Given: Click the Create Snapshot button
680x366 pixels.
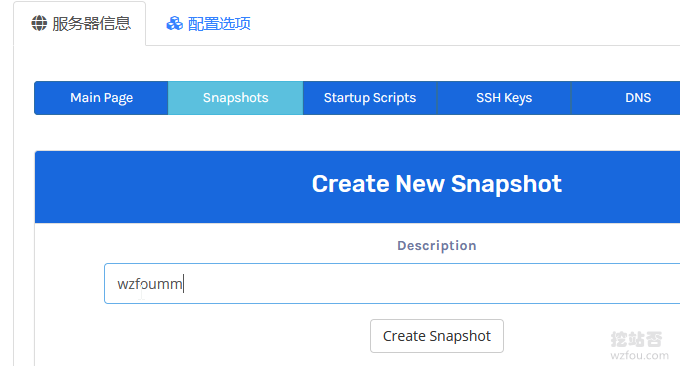Looking at the screenshot, I should pos(437,336).
